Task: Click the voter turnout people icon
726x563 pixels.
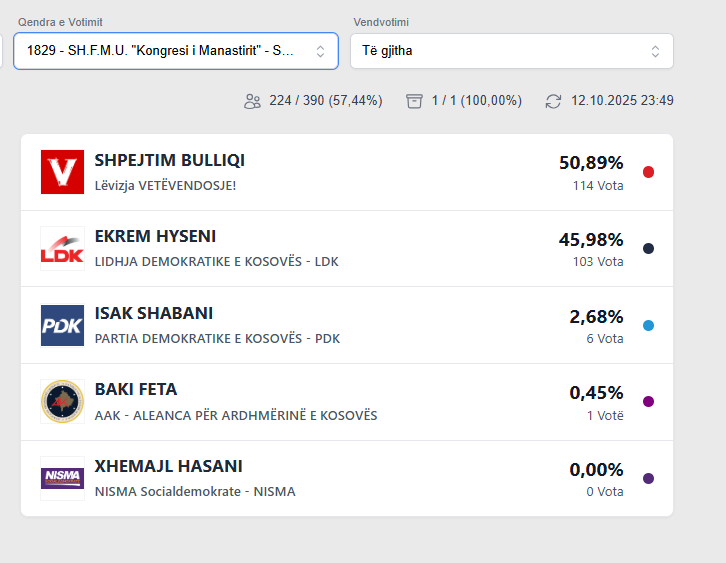Action: (252, 101)
